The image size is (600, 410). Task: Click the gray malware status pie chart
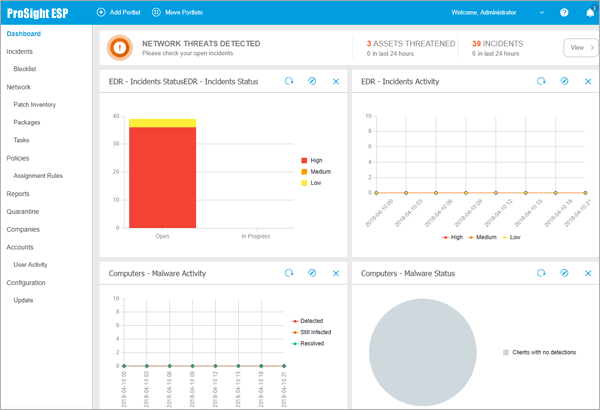(423, 352)
